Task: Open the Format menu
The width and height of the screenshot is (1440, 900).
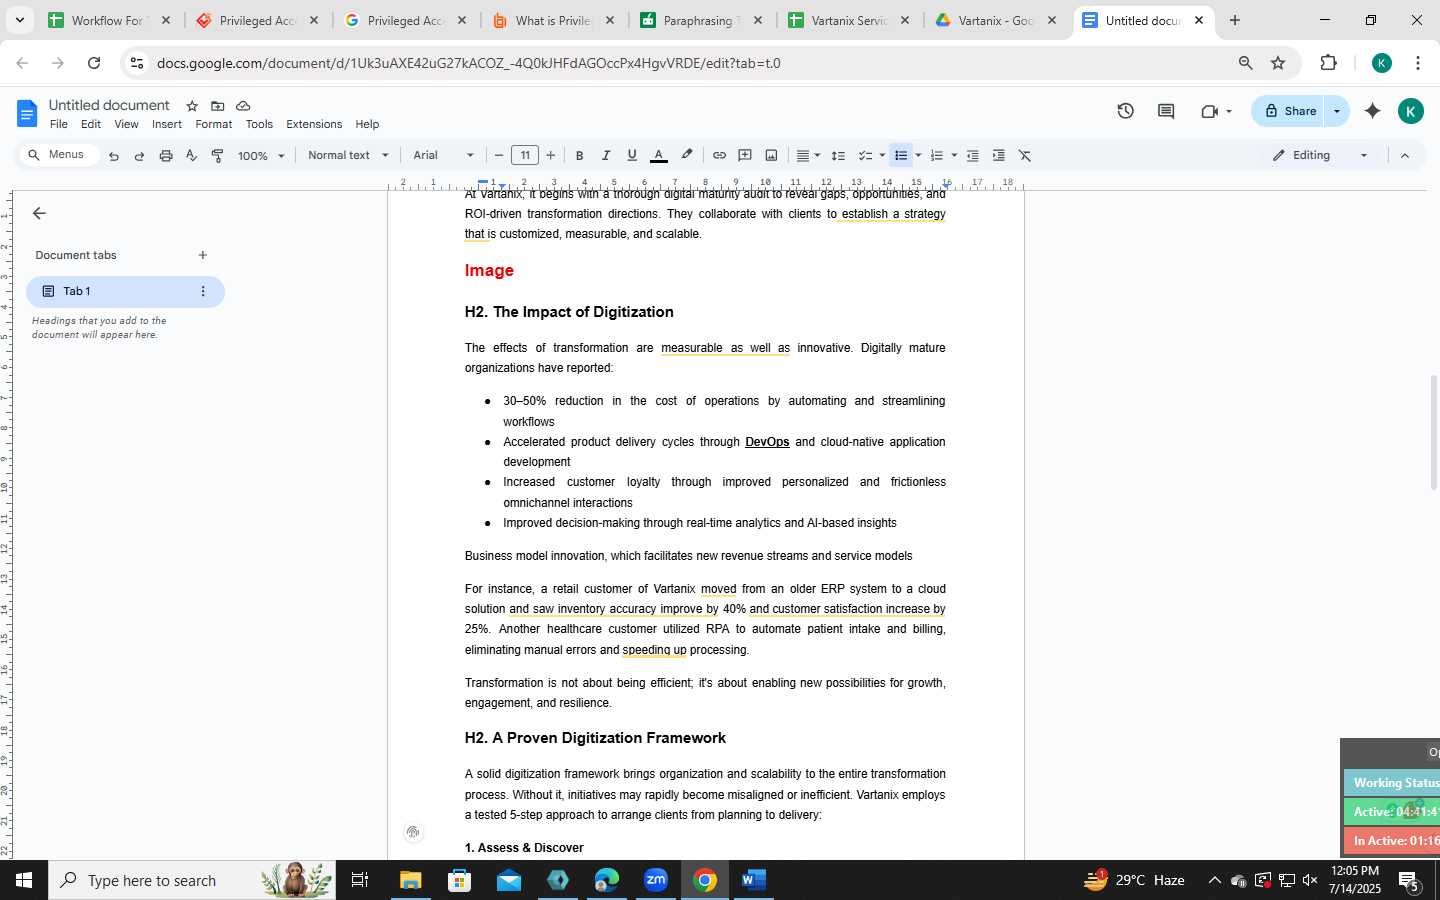Action: [213, 124]
